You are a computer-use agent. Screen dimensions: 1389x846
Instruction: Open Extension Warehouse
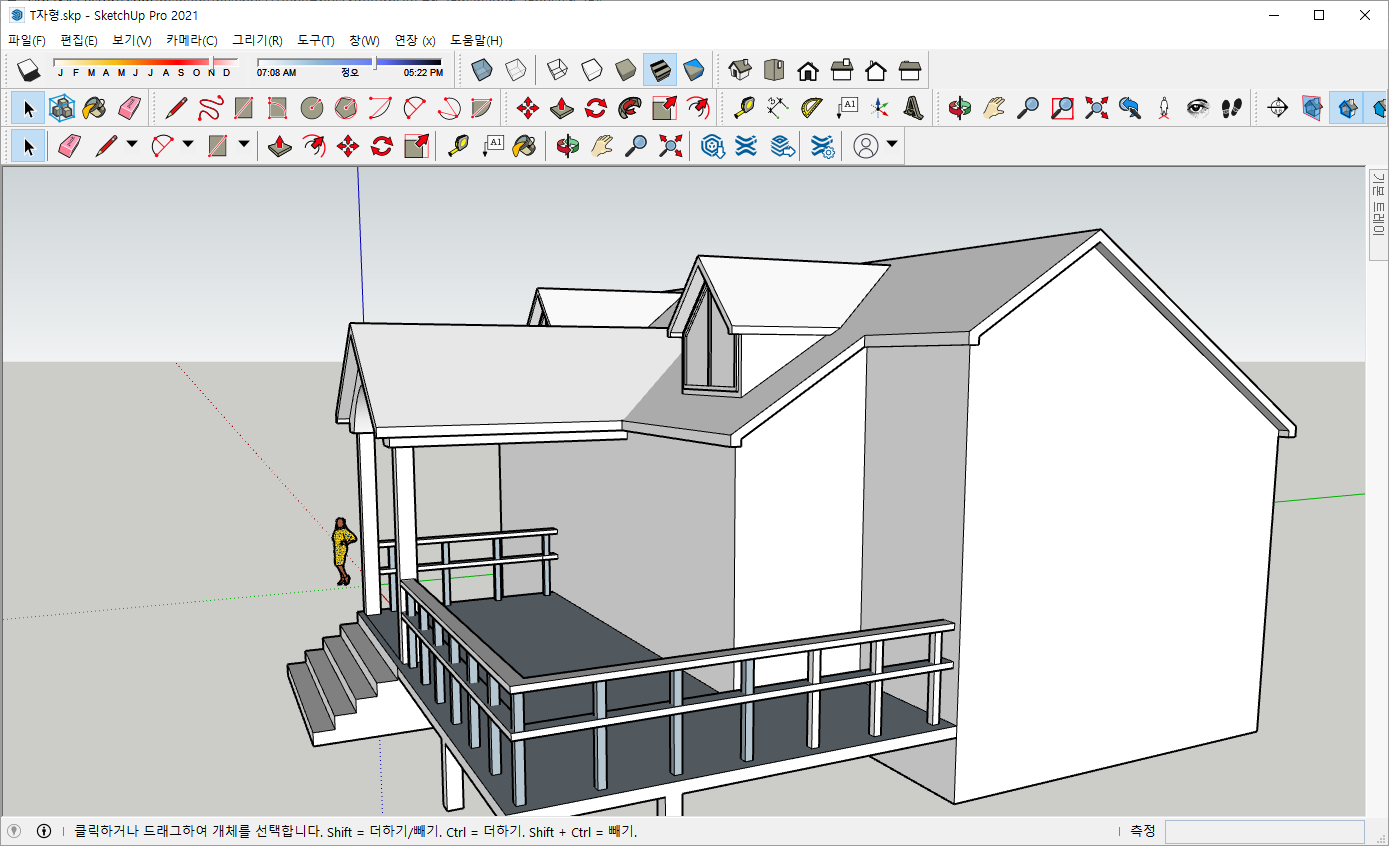click(x=745, y=147)
